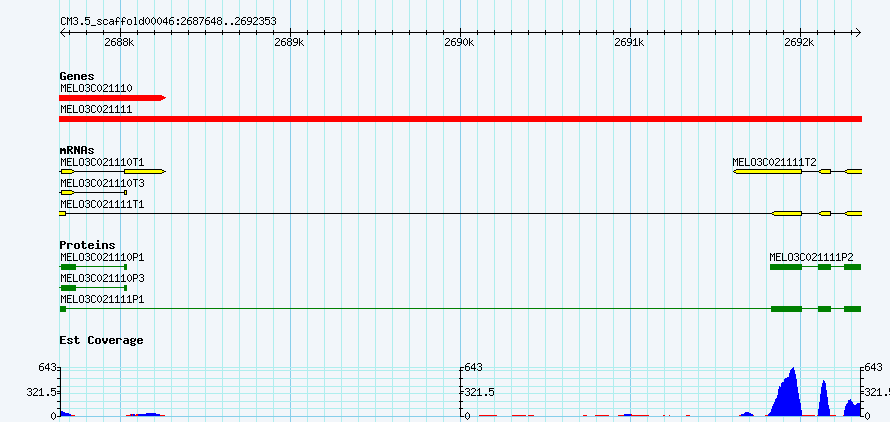Click the MELO3C021111T2 mRNA label
This screenshot has width=890, height=422.
pyautogui.click(x=774, y=162)
